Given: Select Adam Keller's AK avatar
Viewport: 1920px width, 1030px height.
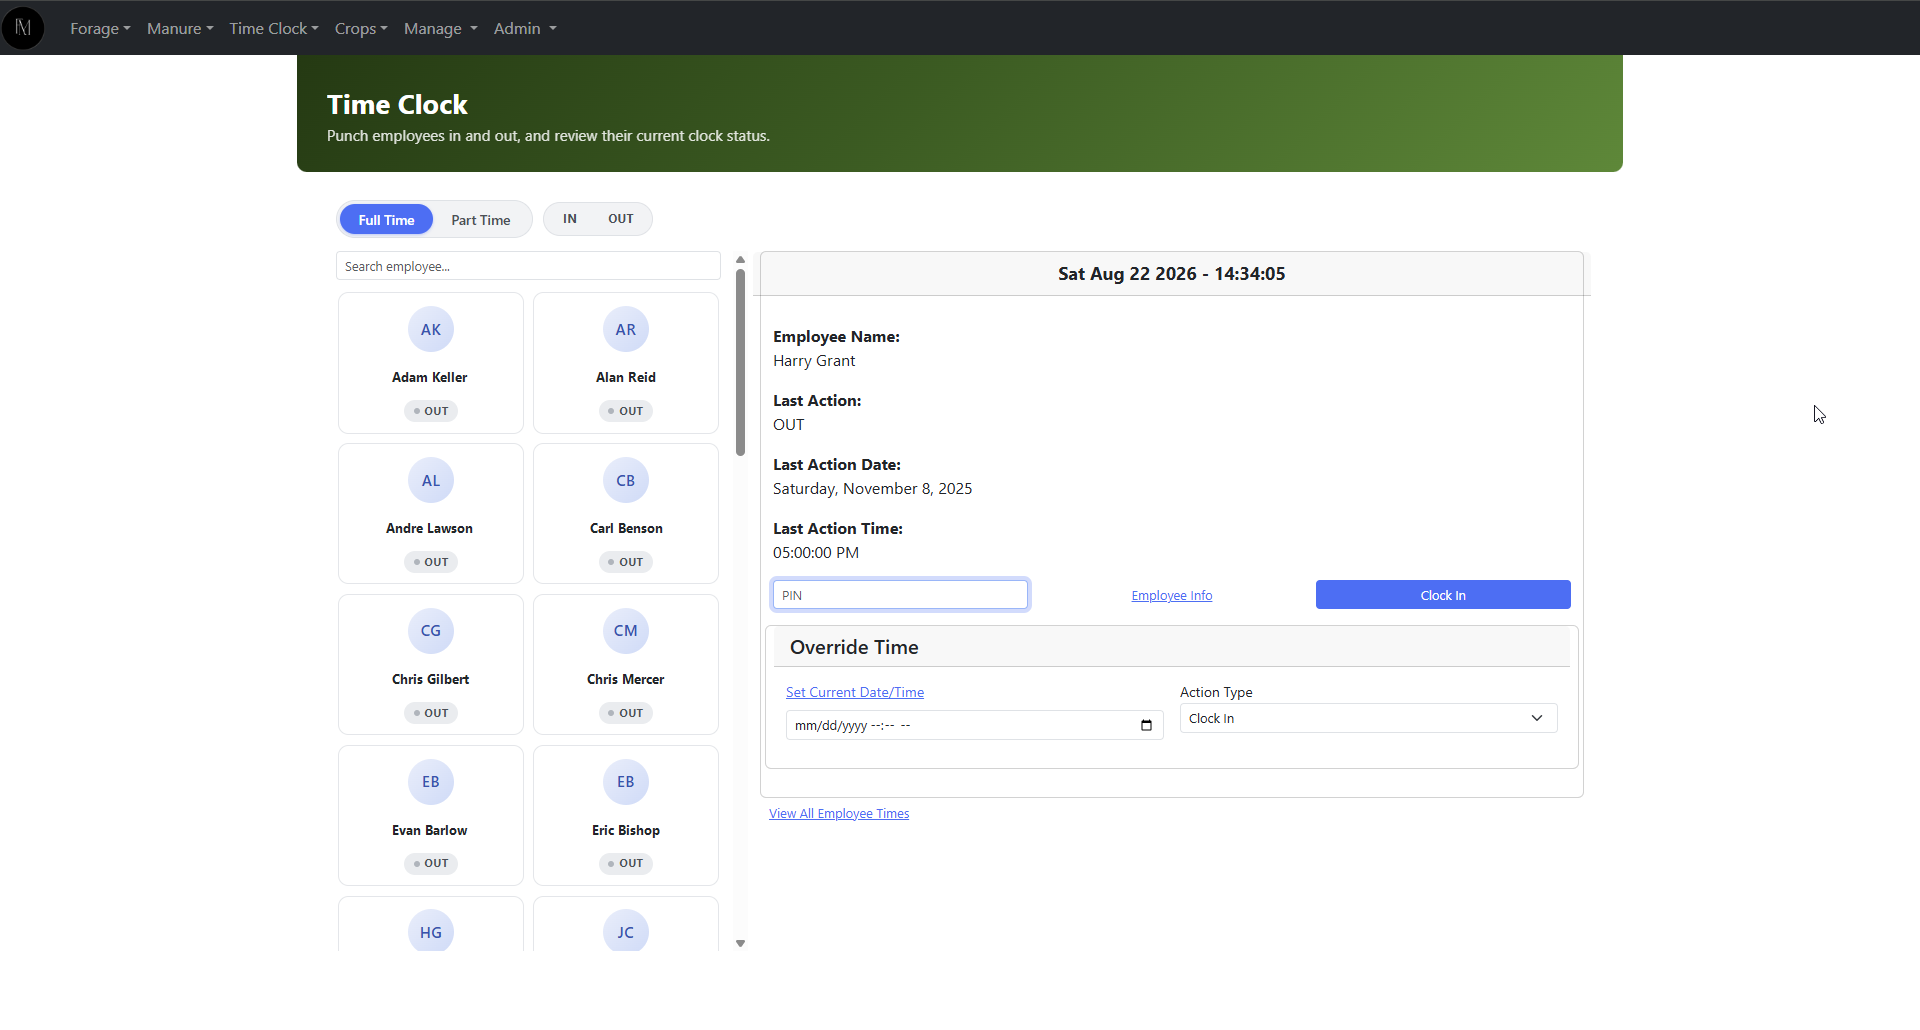Looking at the screenshot, I should coord(431,330).
